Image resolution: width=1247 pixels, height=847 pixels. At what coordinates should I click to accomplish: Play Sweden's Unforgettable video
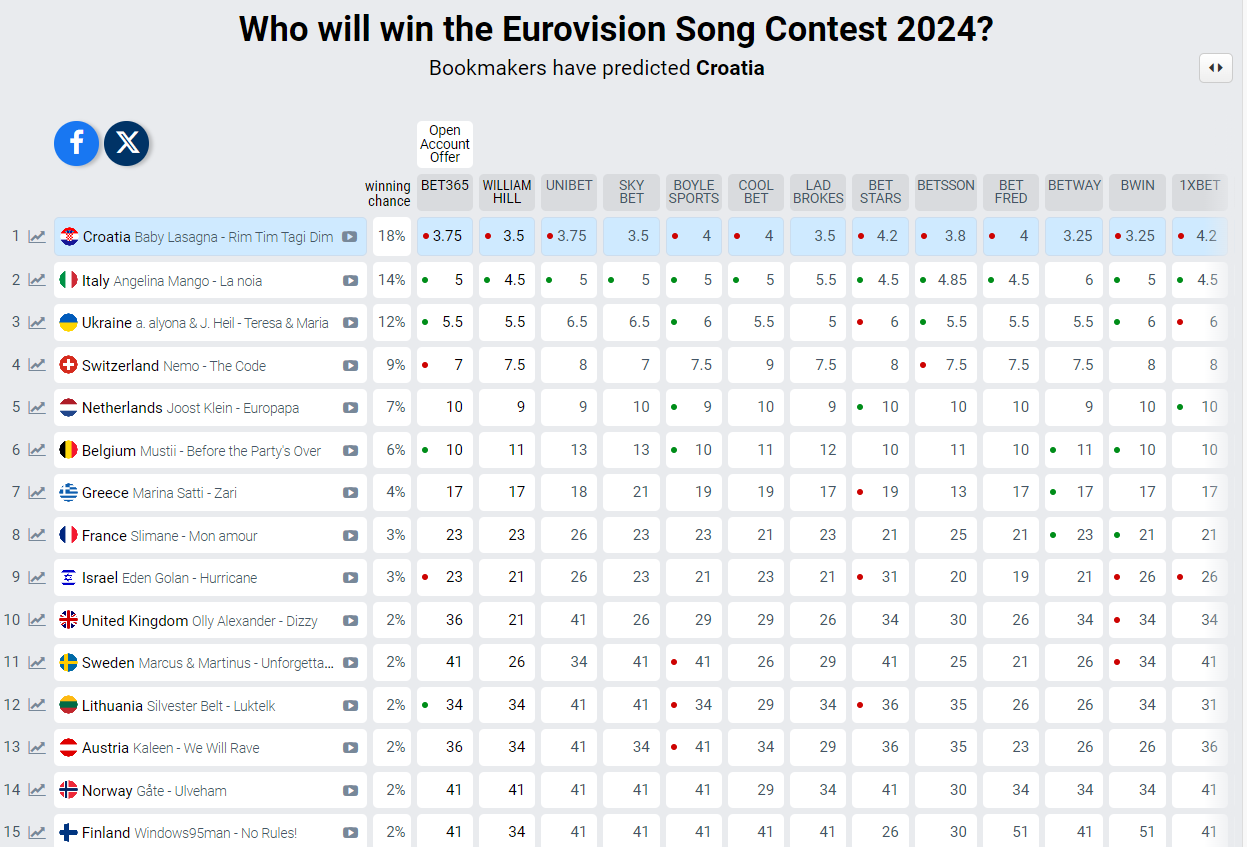(x=350, y=663)
